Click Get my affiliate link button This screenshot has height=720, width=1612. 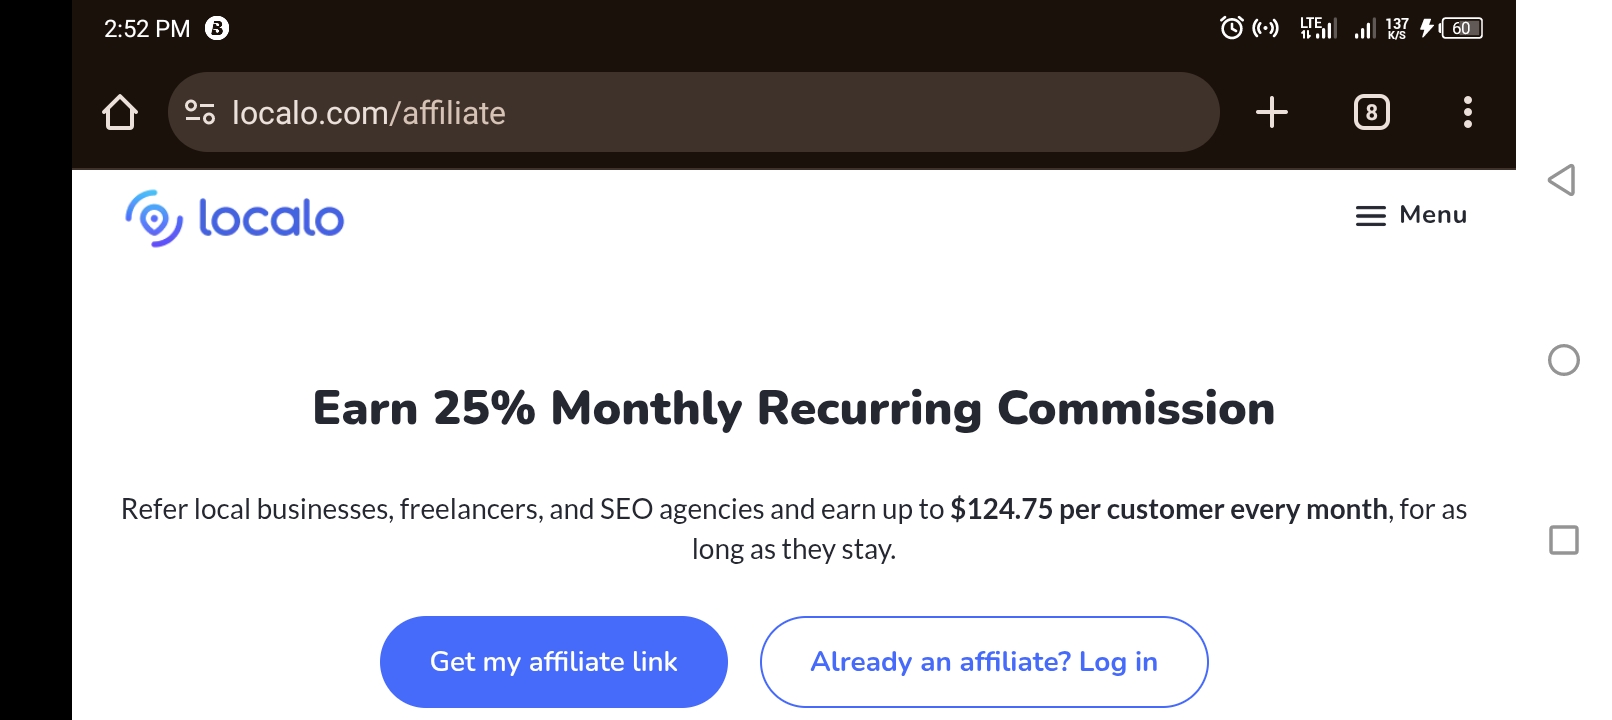553,662
